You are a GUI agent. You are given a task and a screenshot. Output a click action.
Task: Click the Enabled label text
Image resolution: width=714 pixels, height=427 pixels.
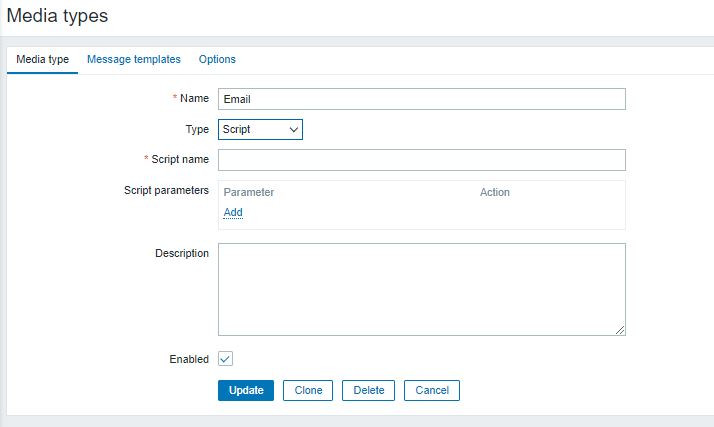tap(189, 359)
